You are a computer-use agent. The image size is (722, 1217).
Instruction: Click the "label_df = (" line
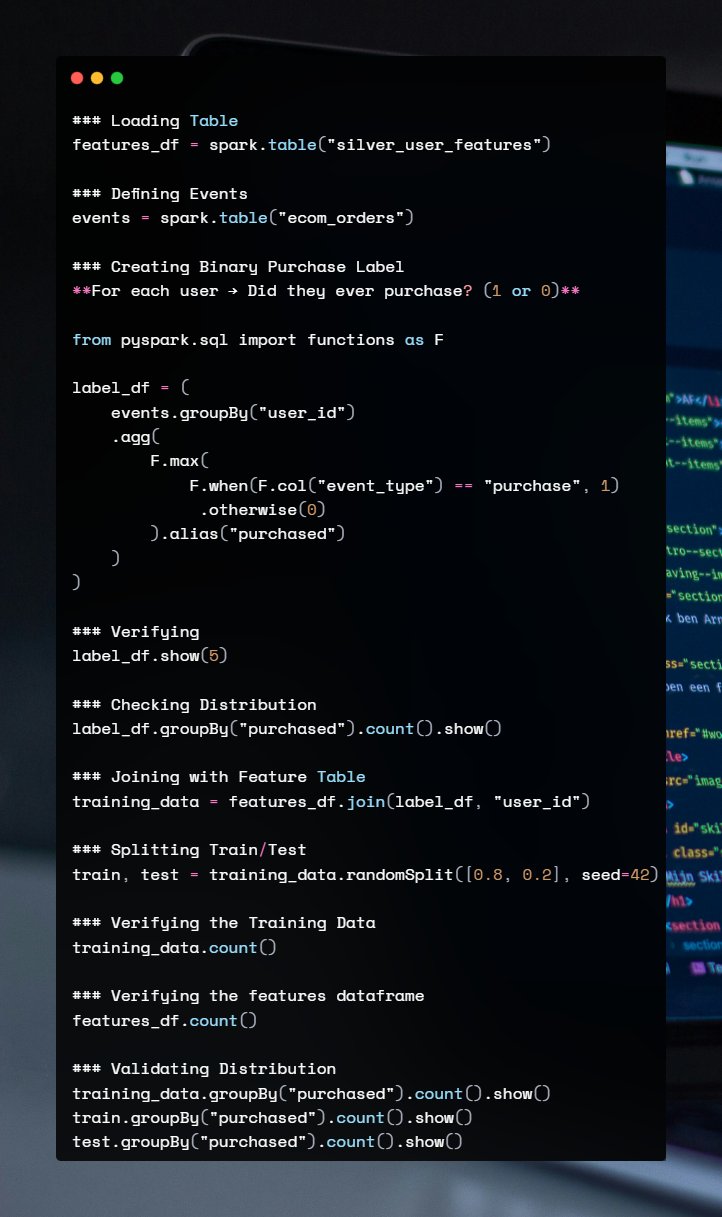click(130, 388)
